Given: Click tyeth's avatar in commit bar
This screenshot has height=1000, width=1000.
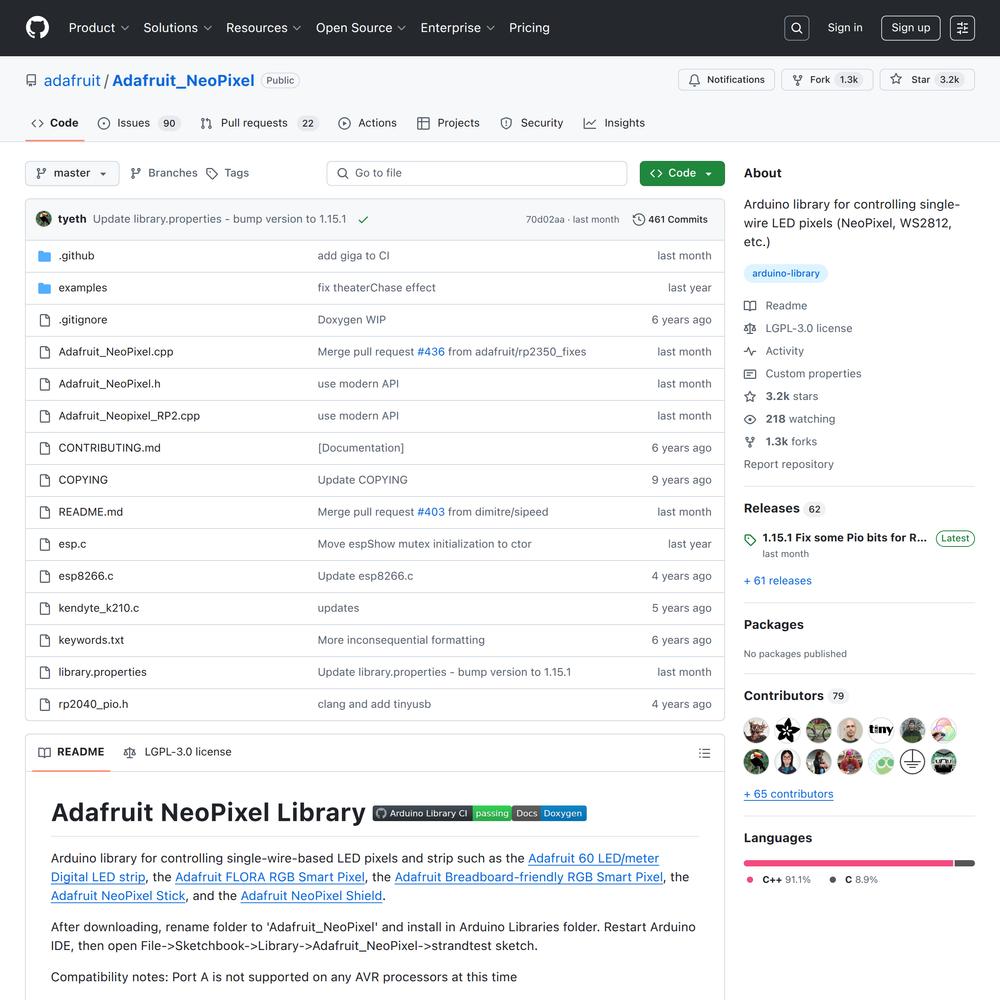Looking at the screenshot, I should [x=44, y=219].
